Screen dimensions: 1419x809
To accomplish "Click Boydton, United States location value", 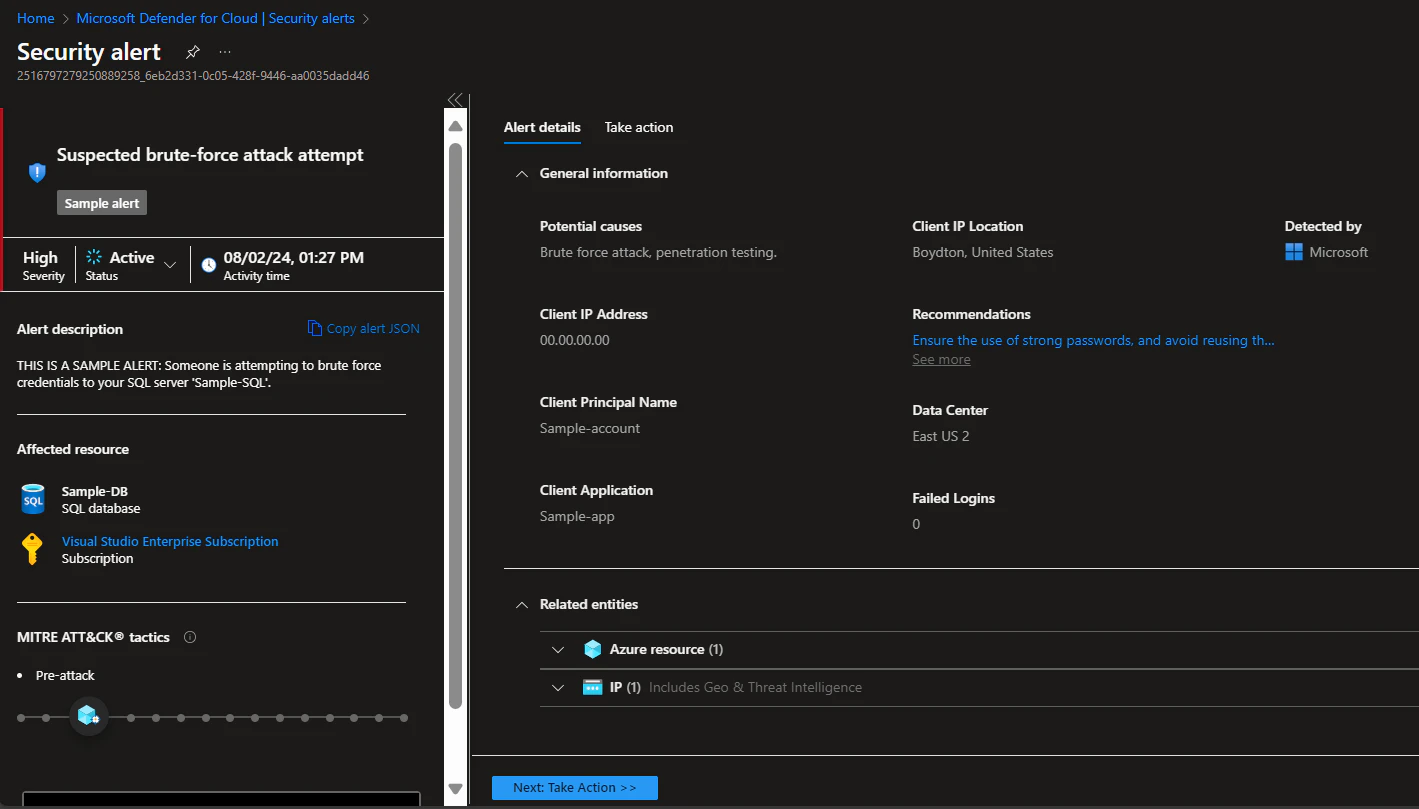I will click(983, 252).
